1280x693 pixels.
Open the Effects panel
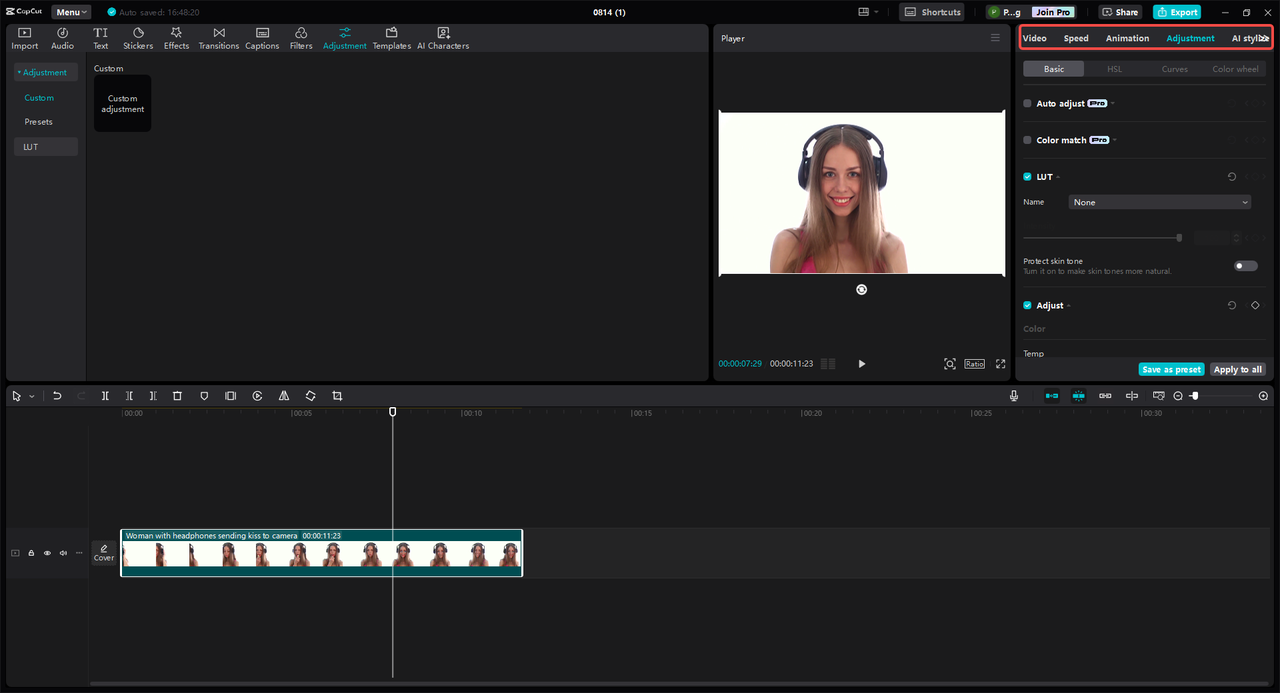coord(177,38)
